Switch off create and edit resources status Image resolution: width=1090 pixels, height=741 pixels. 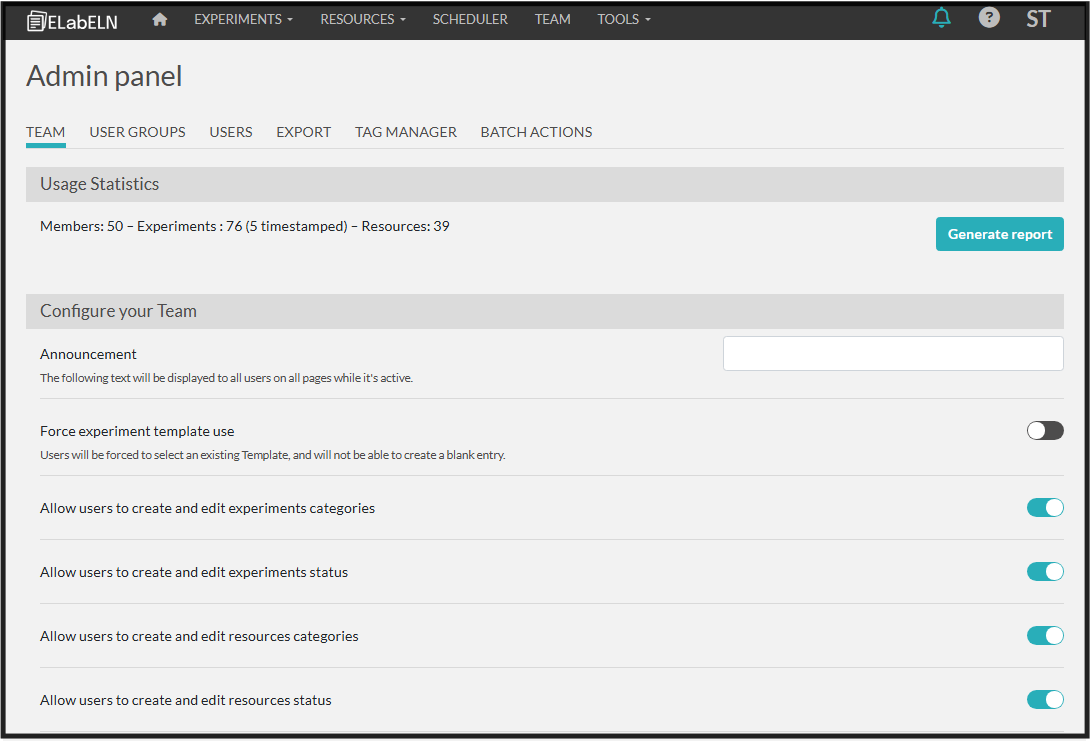(x=1045, y=700)
